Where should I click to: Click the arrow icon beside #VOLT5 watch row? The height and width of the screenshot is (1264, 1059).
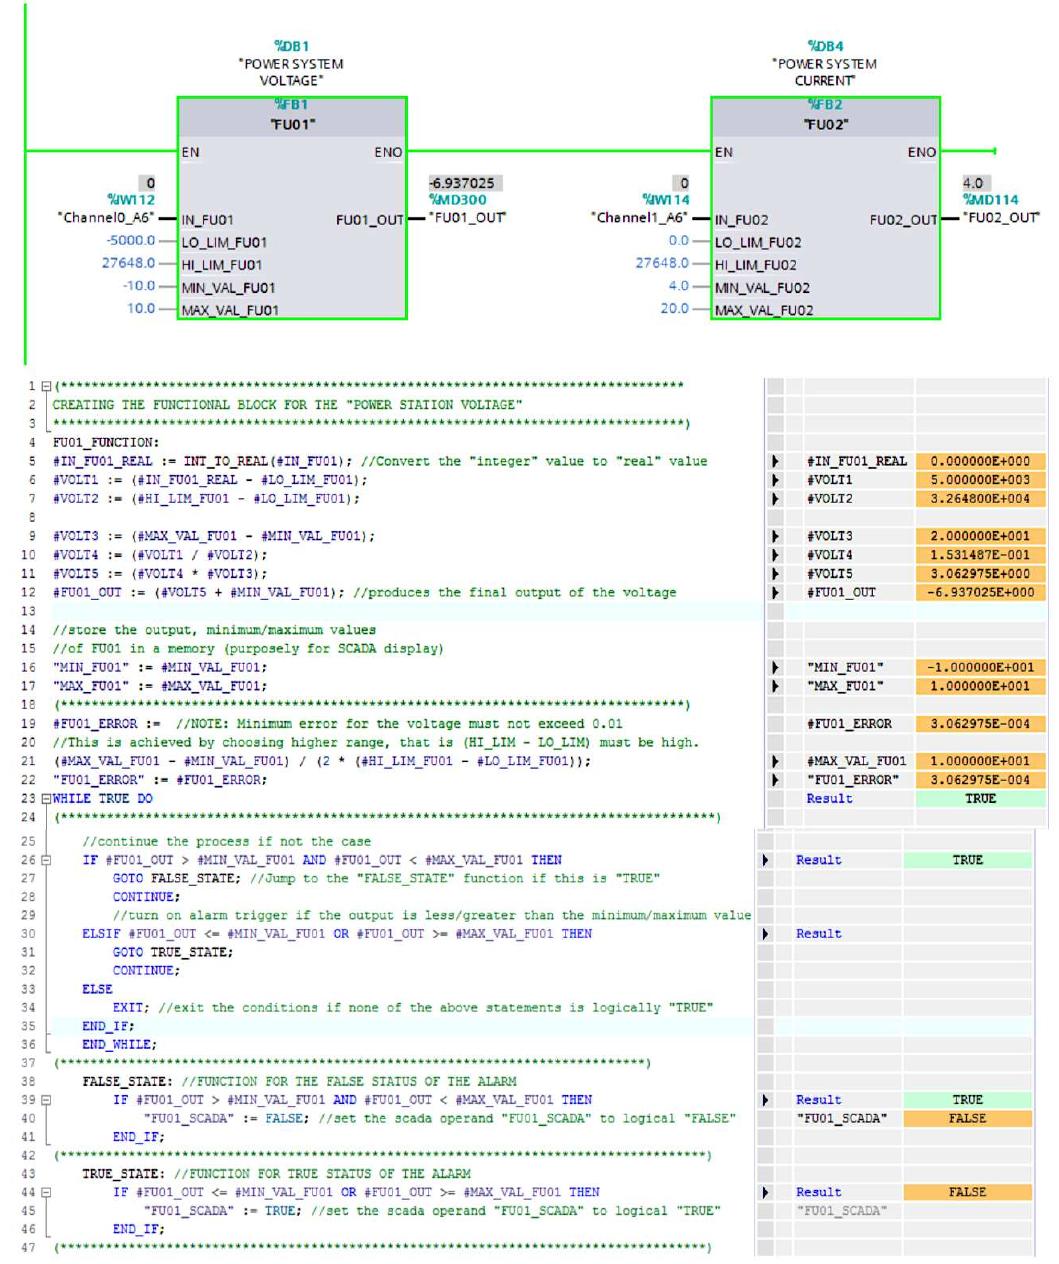coord(775,574)
